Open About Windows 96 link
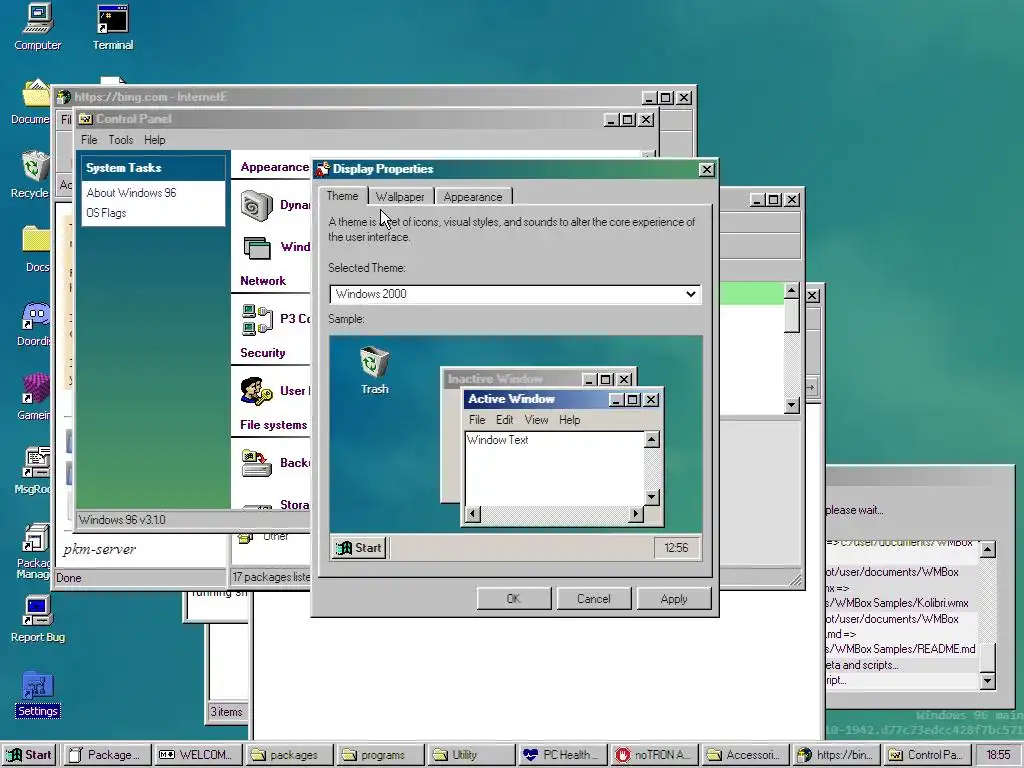This screenshot has width=1024, height=768. [131, 193]
